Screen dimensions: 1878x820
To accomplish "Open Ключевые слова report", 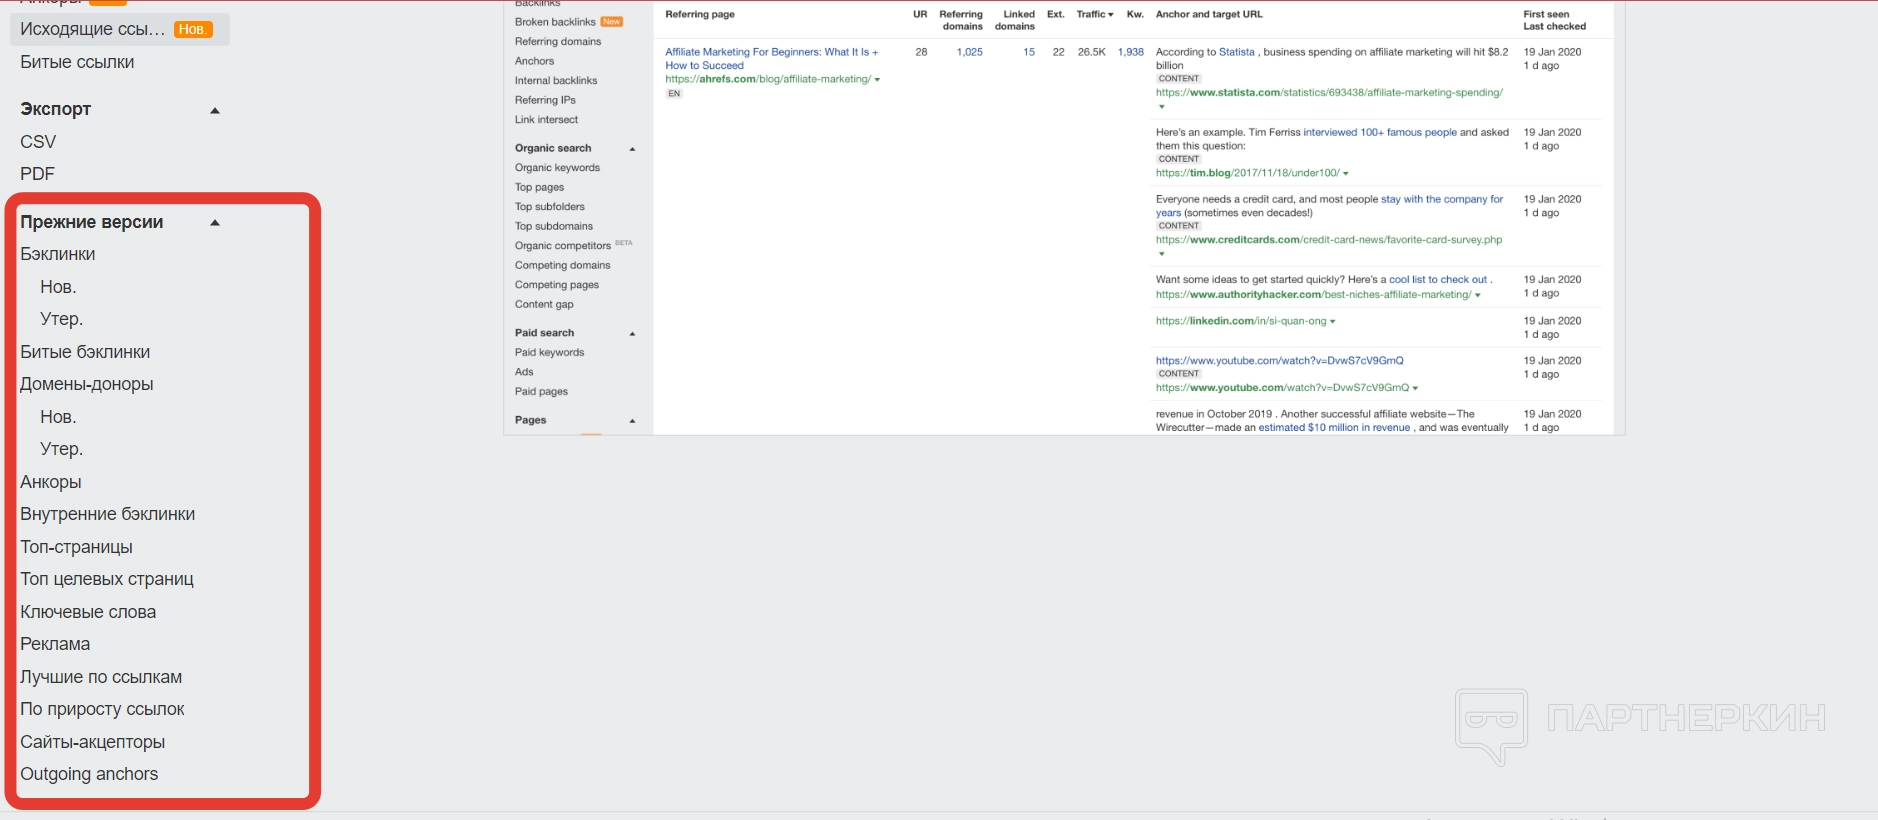I will coord(88,612).
